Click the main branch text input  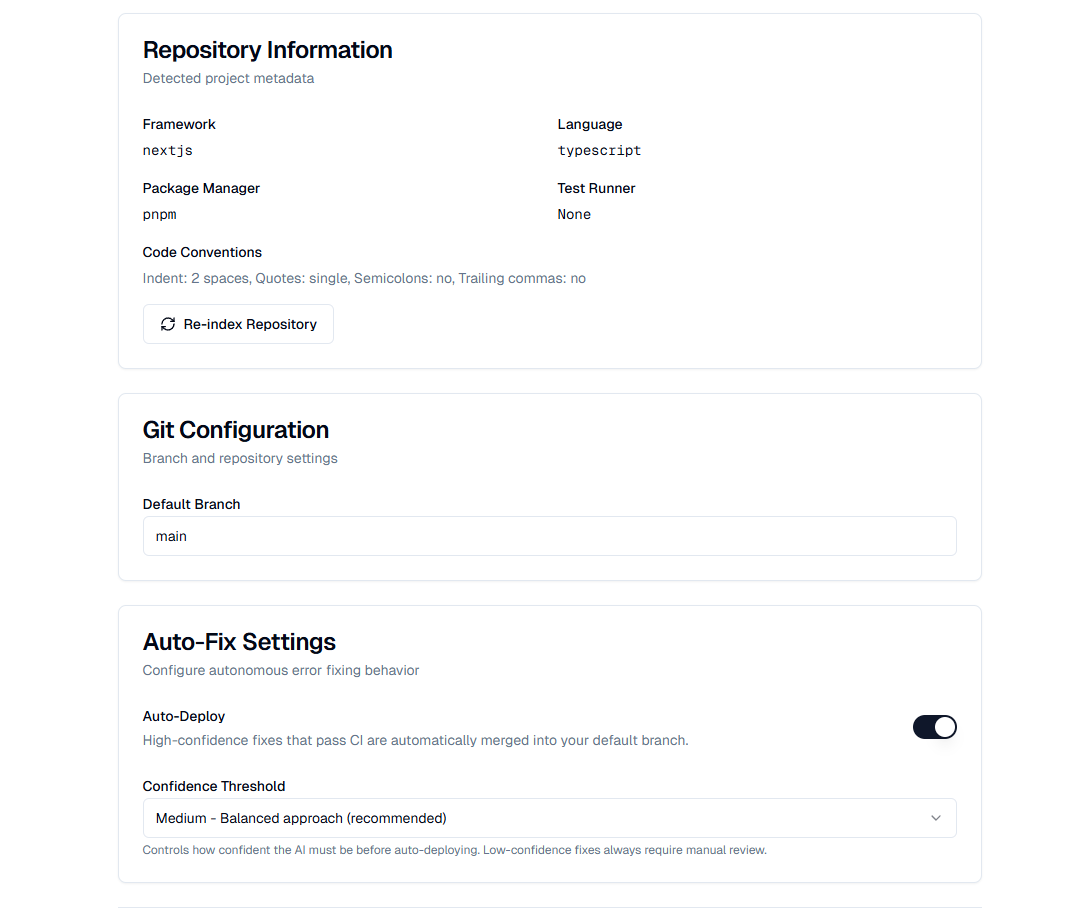click(x=400, y=536)
